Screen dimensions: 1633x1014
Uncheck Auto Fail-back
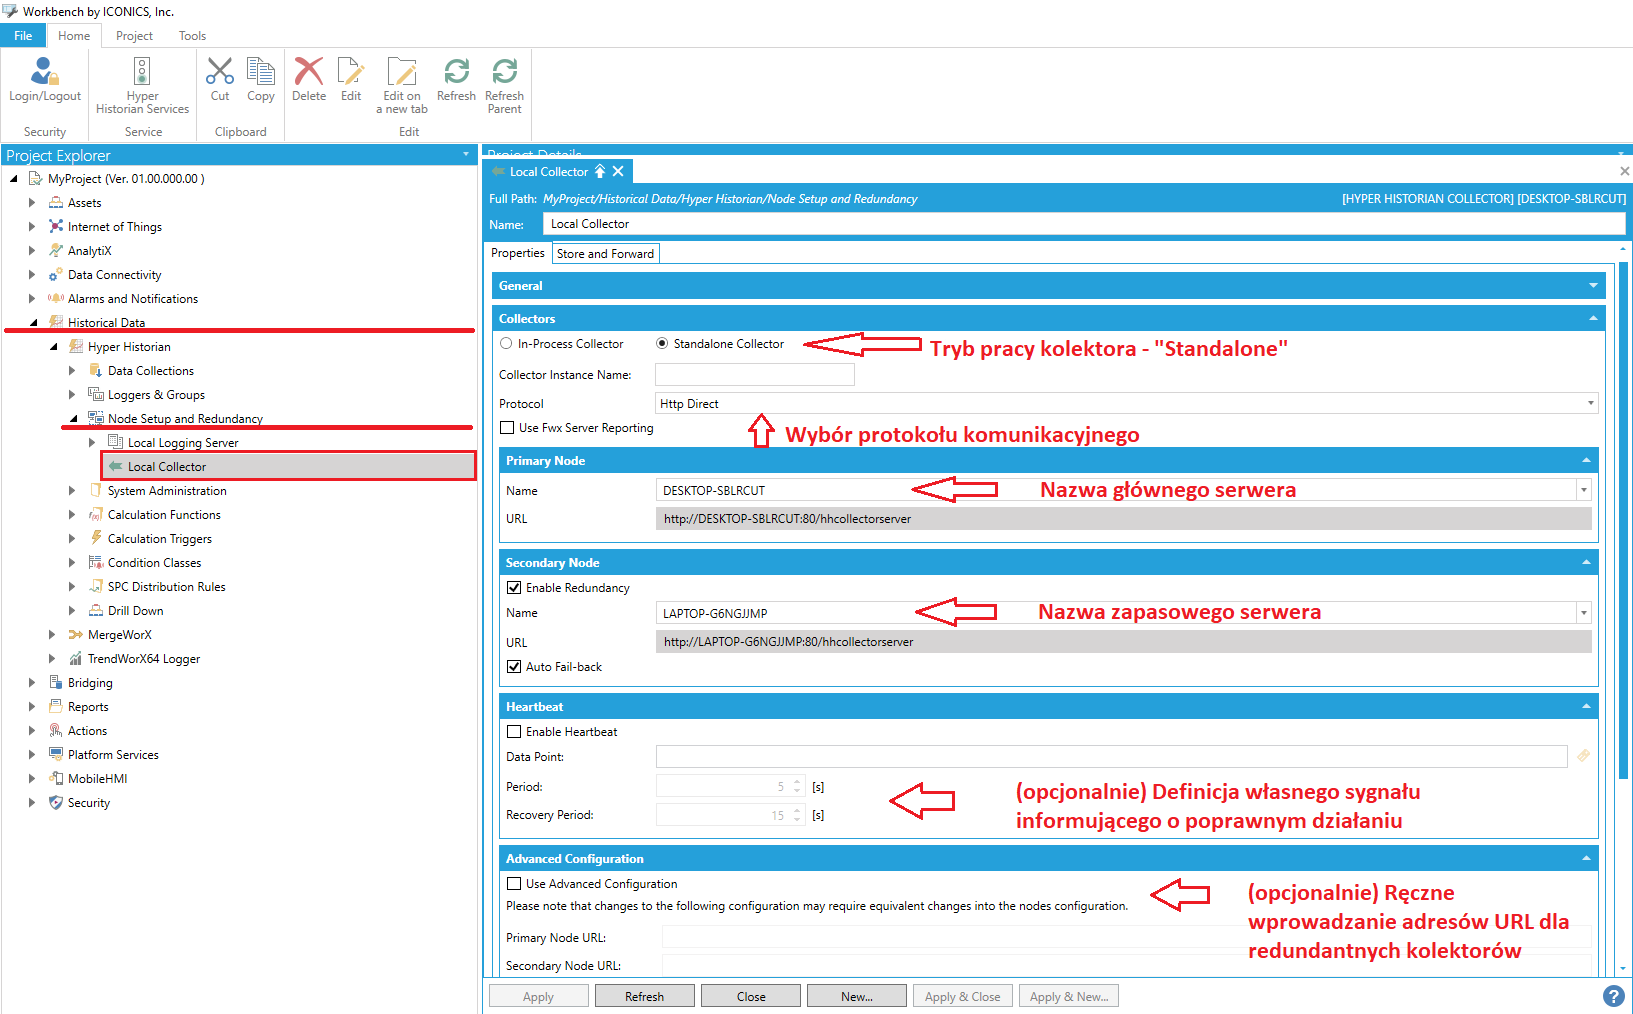tap(514, 666)
